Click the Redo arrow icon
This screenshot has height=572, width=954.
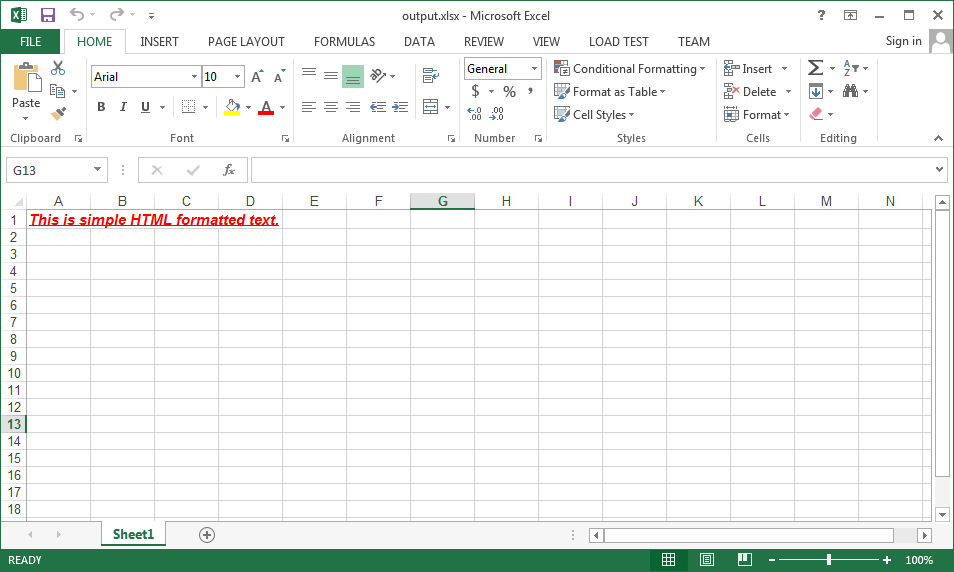pos(117,14)
